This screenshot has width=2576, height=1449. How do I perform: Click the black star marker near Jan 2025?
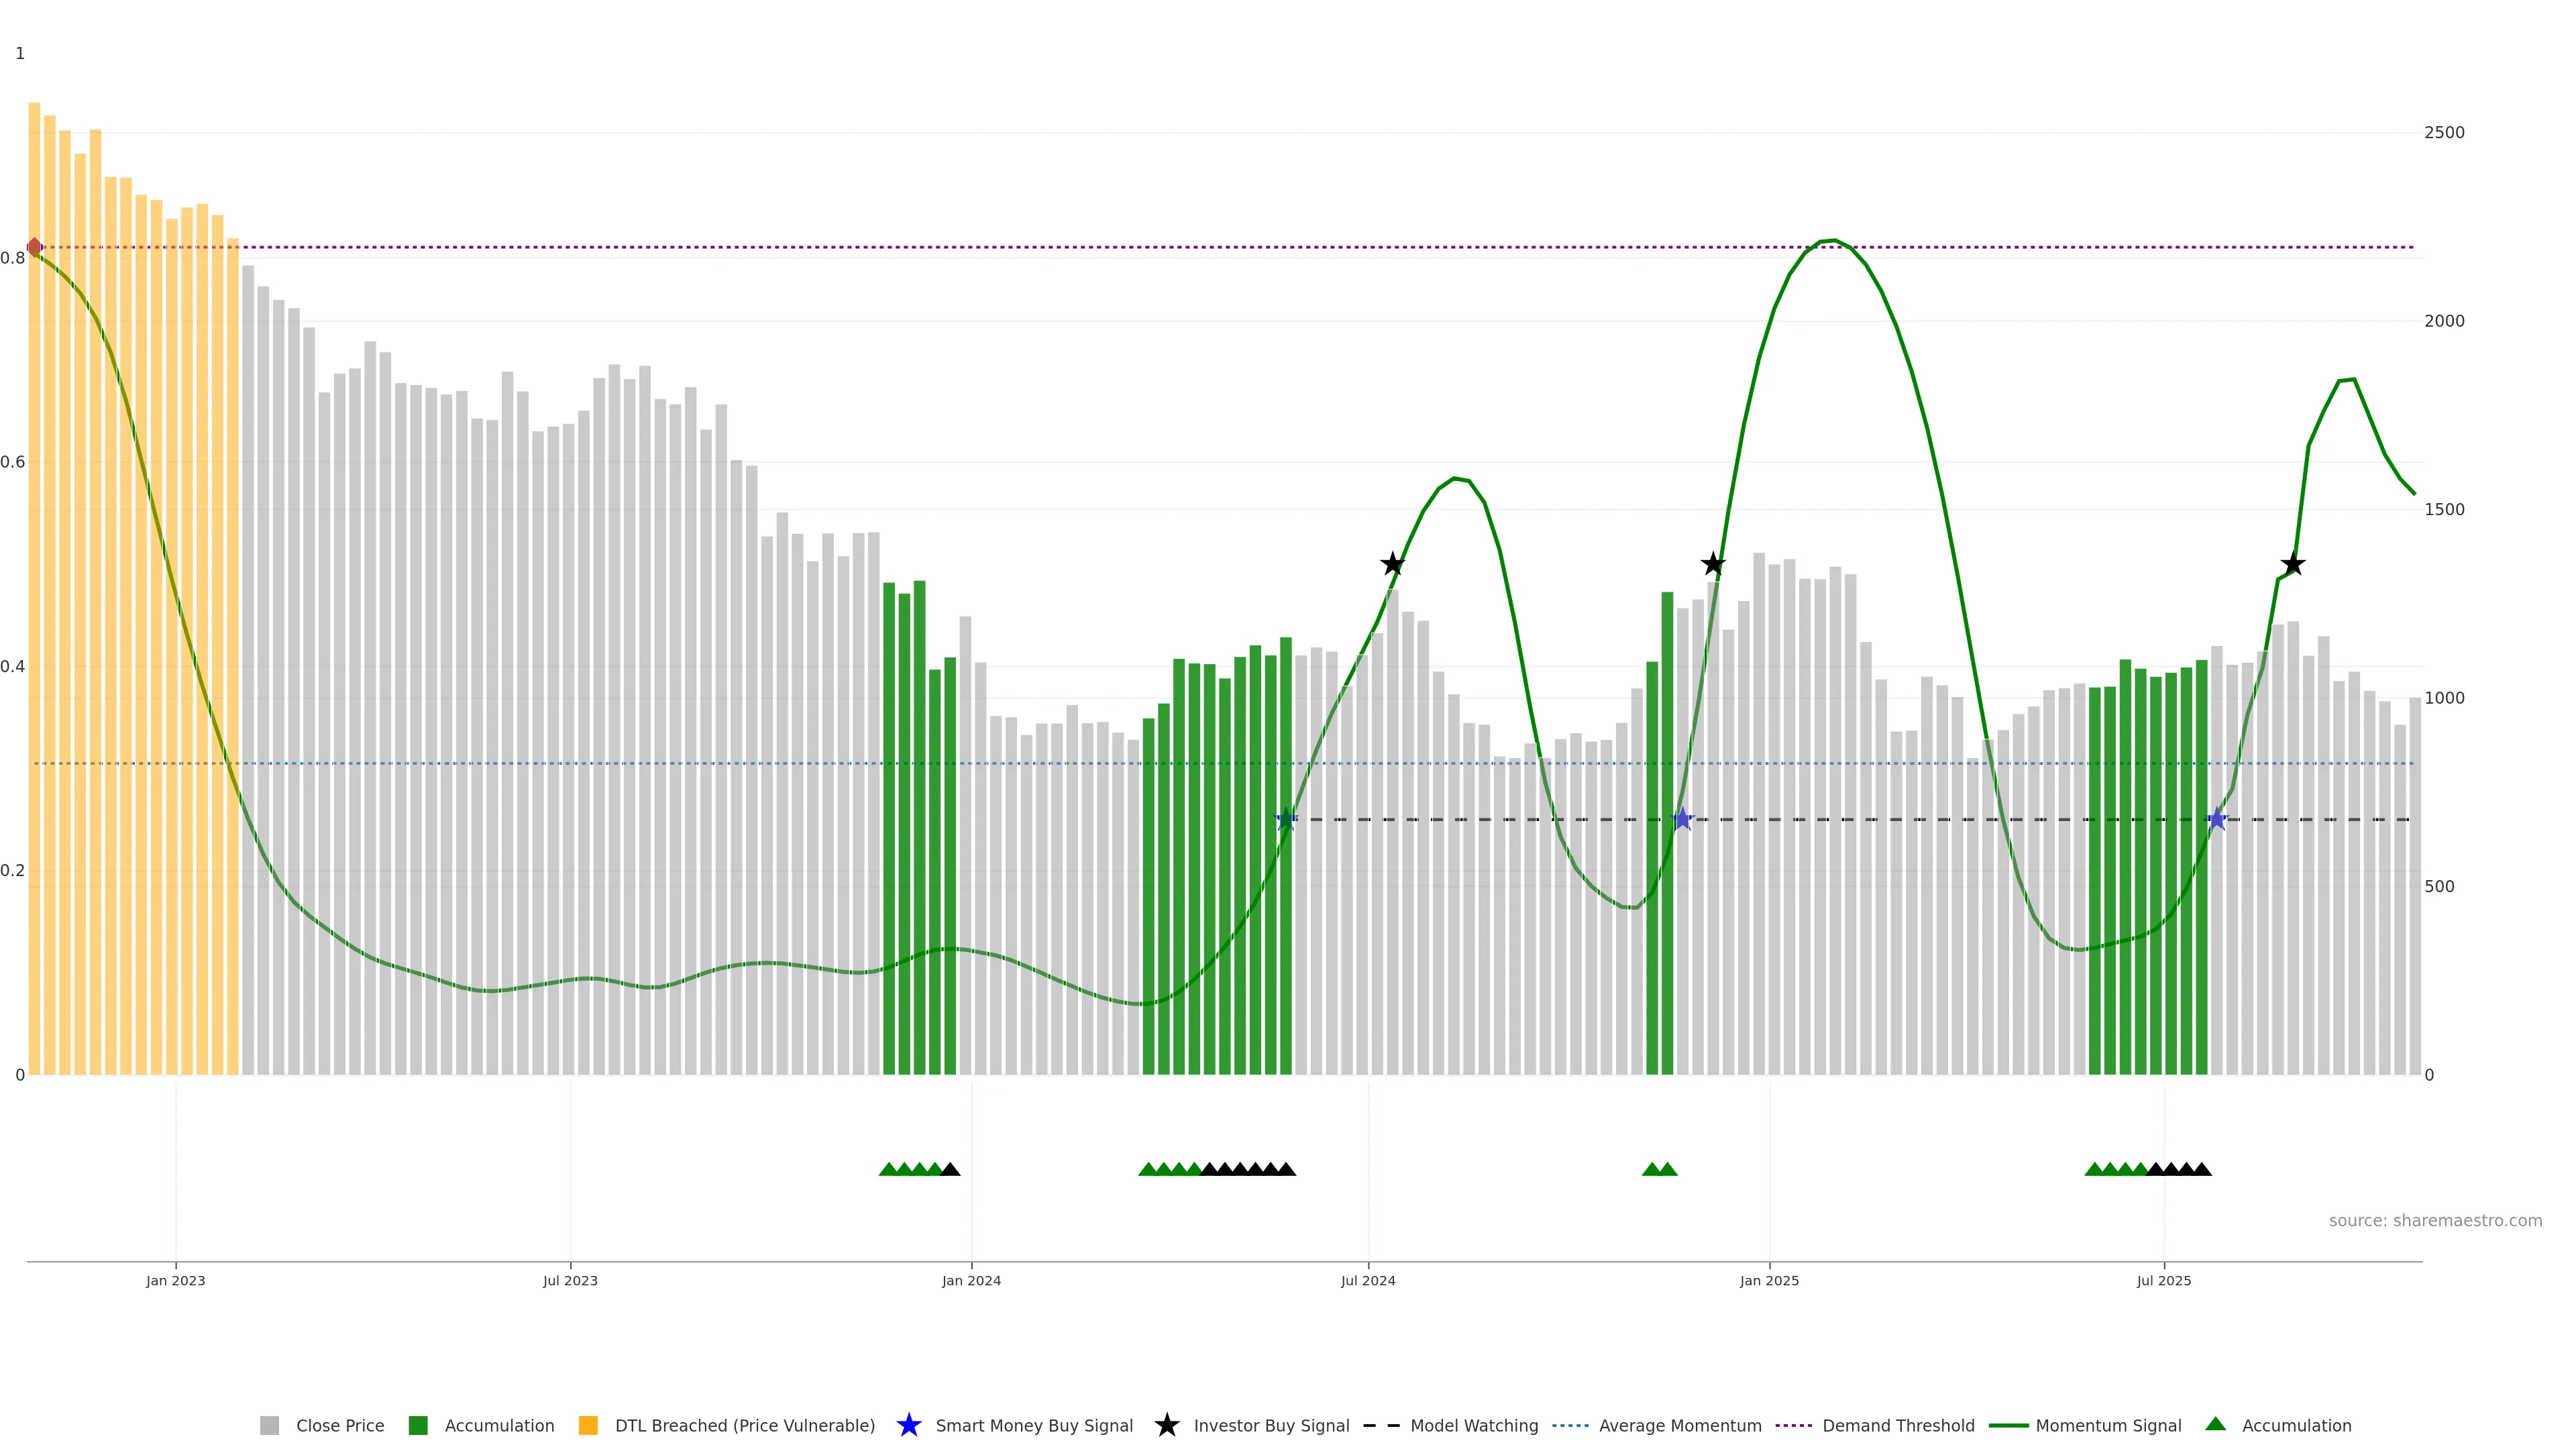tap(1713, 564)
